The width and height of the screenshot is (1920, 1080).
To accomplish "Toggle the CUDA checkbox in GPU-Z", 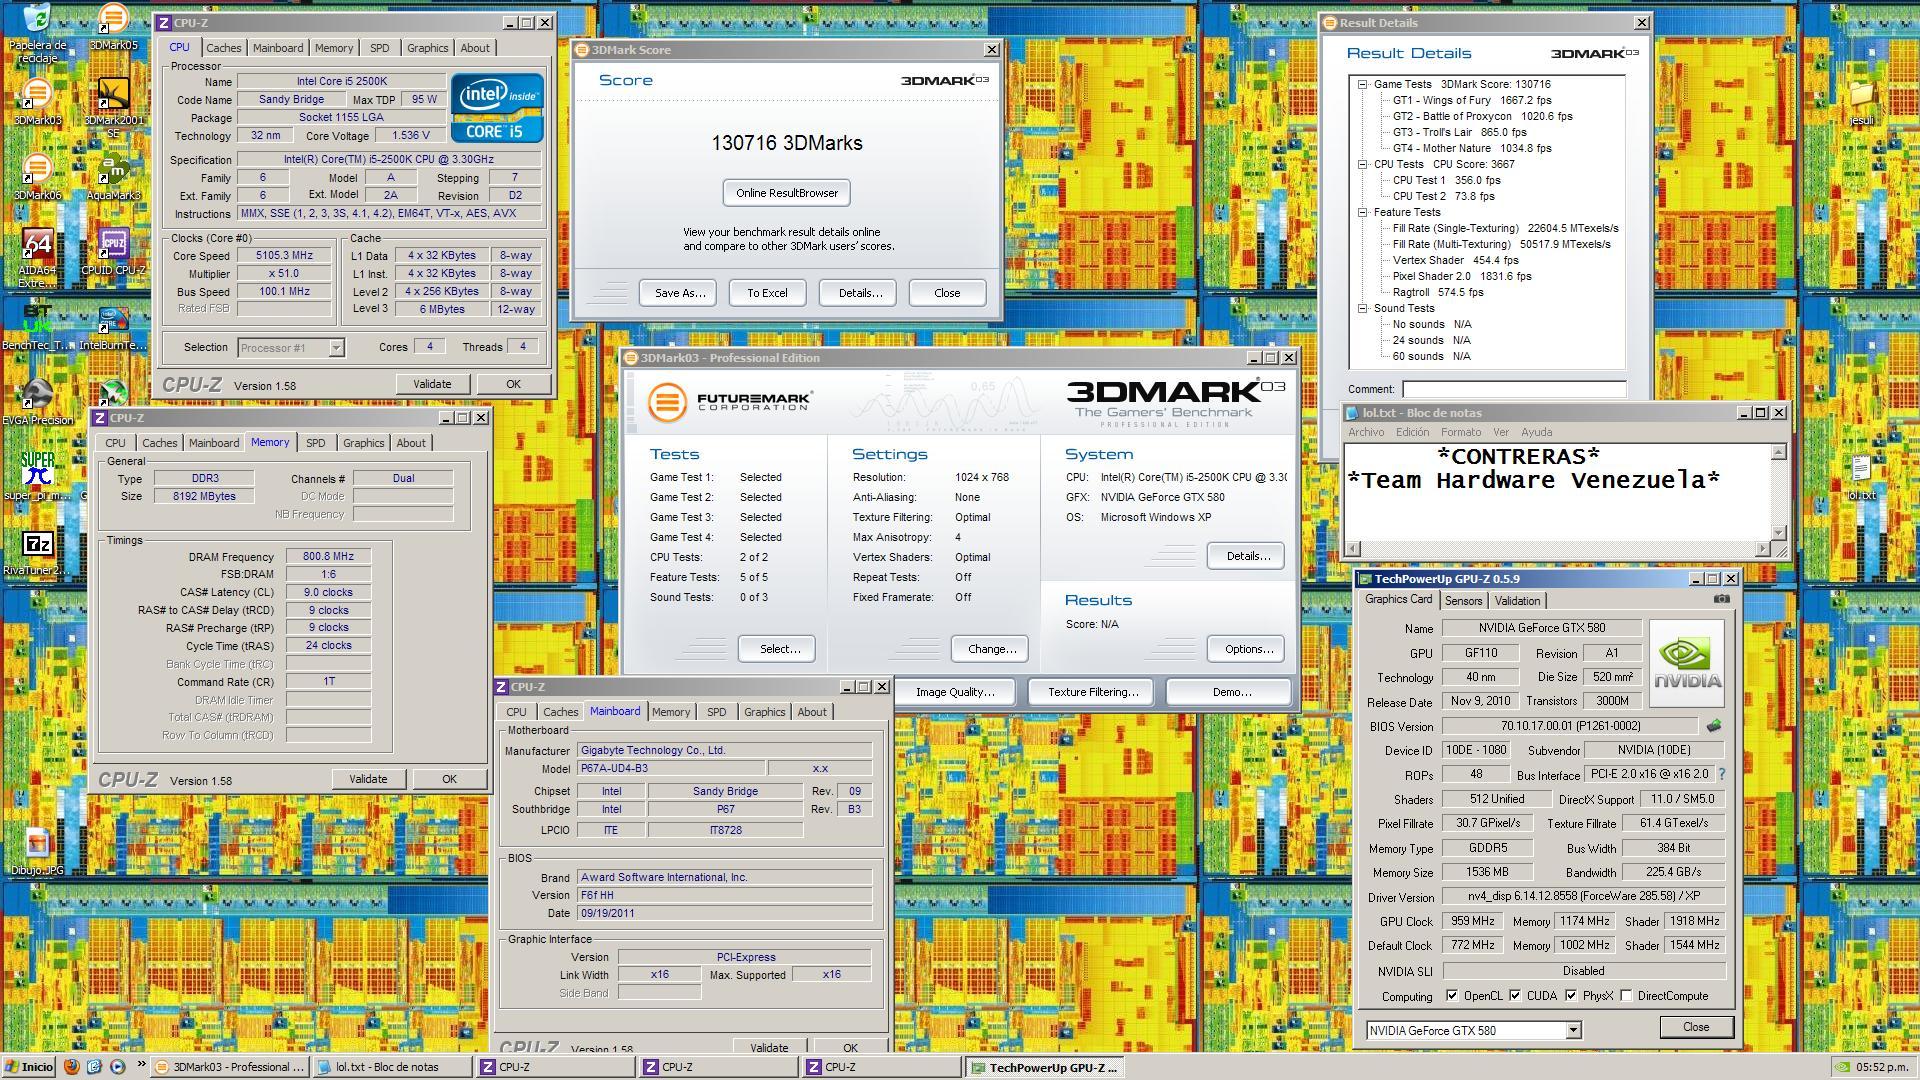I will click(x=1515, y=996).
